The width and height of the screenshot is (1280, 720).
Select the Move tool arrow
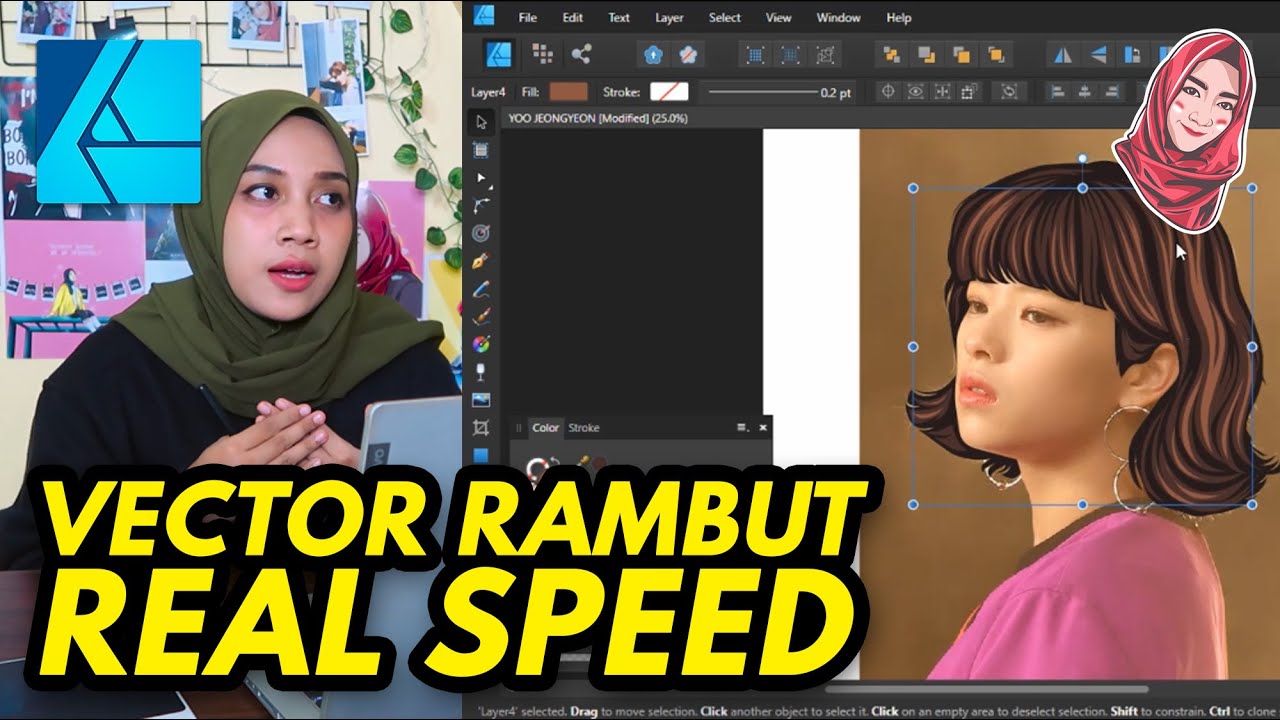click(481, 123)
